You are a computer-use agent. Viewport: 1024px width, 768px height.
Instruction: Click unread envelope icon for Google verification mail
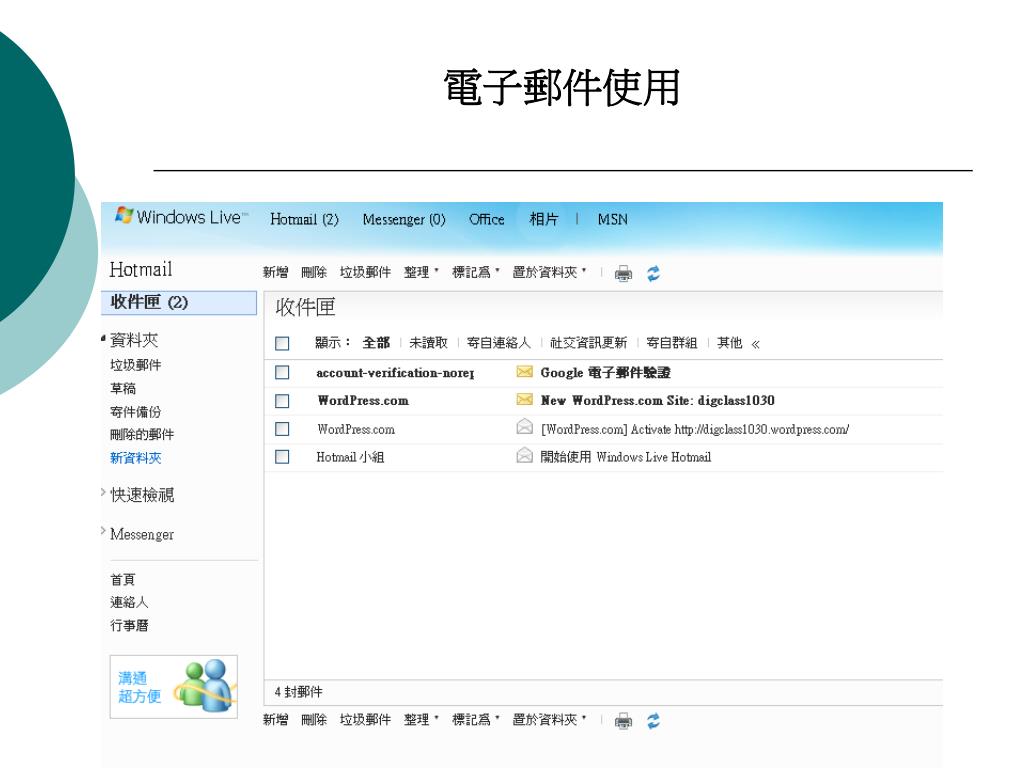(x=524, y=372)
